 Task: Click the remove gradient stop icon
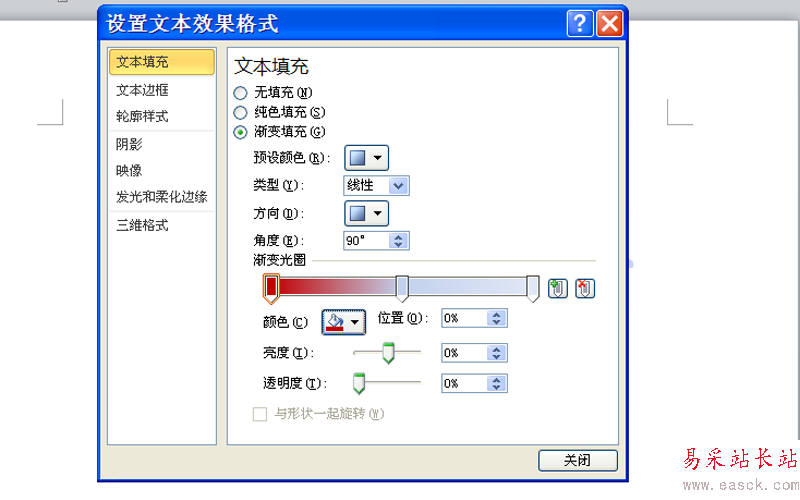pyautogui.click(x=585, y=288)
